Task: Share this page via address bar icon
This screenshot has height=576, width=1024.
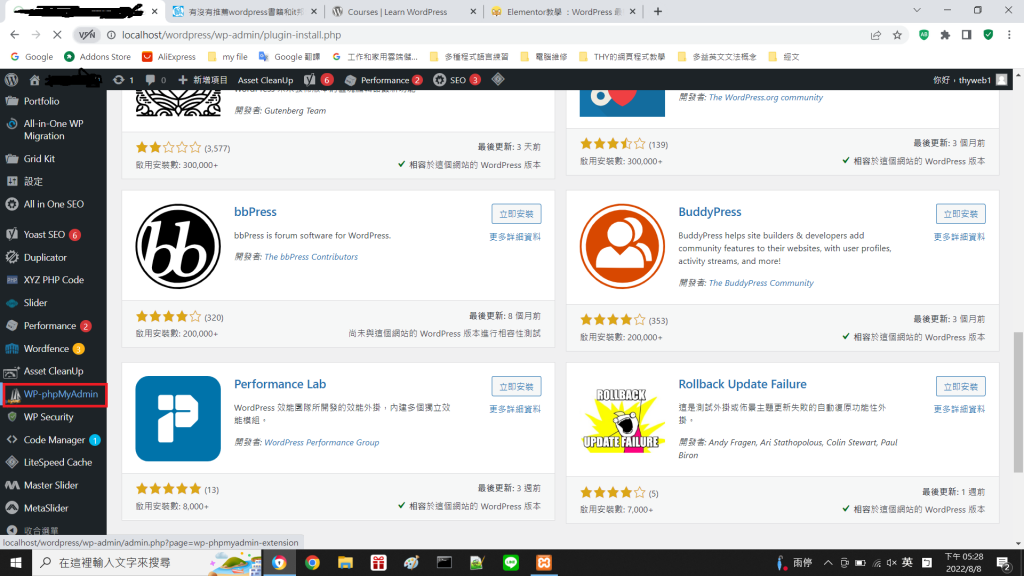Action: (876, 35)
